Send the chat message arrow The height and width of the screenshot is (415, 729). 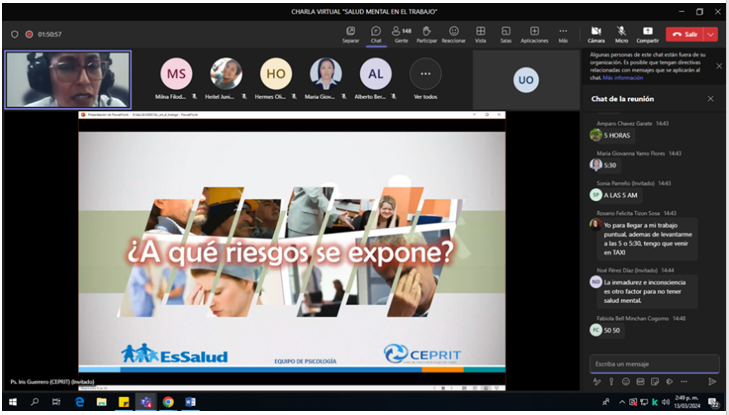(x=712, y=382)
